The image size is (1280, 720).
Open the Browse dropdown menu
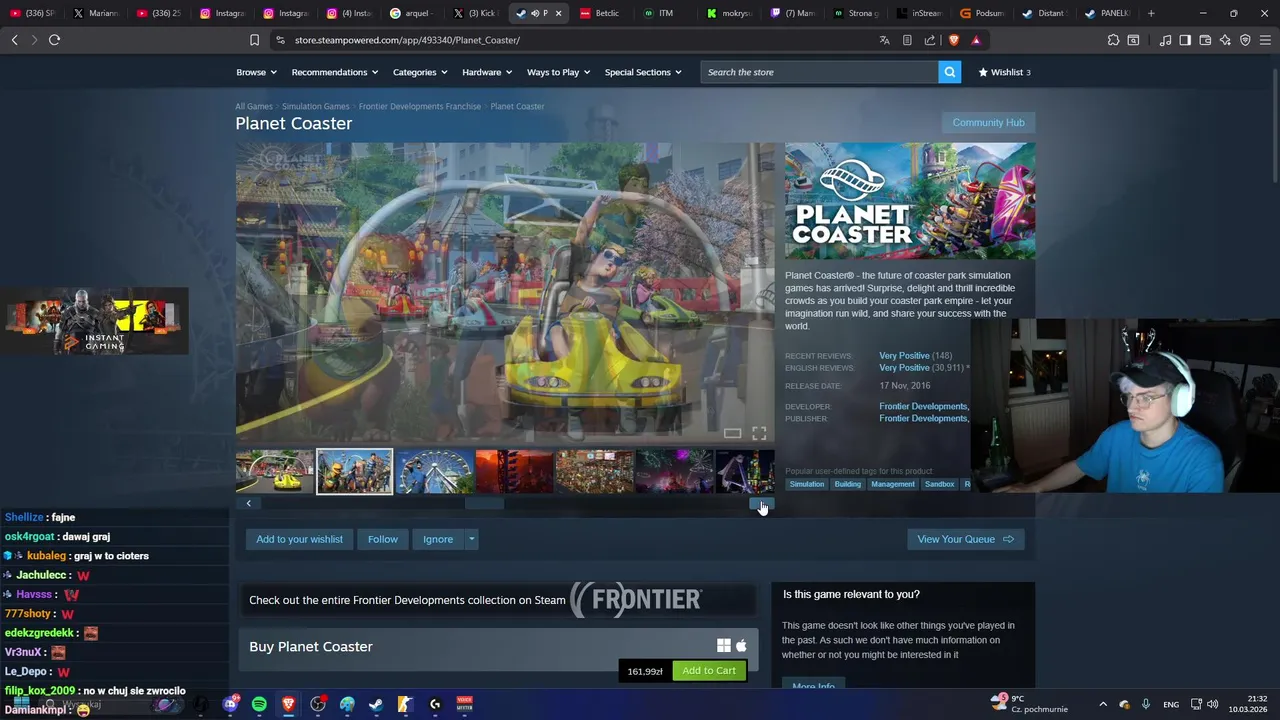256,72
